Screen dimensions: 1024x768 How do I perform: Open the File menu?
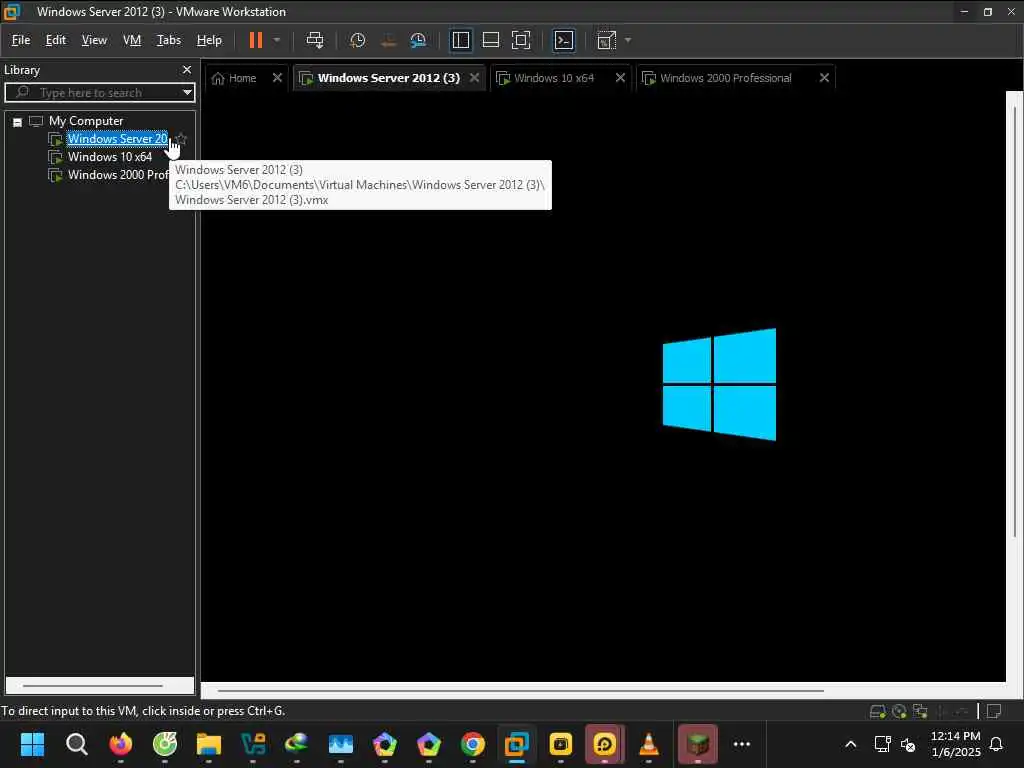(x=21, y=40)
